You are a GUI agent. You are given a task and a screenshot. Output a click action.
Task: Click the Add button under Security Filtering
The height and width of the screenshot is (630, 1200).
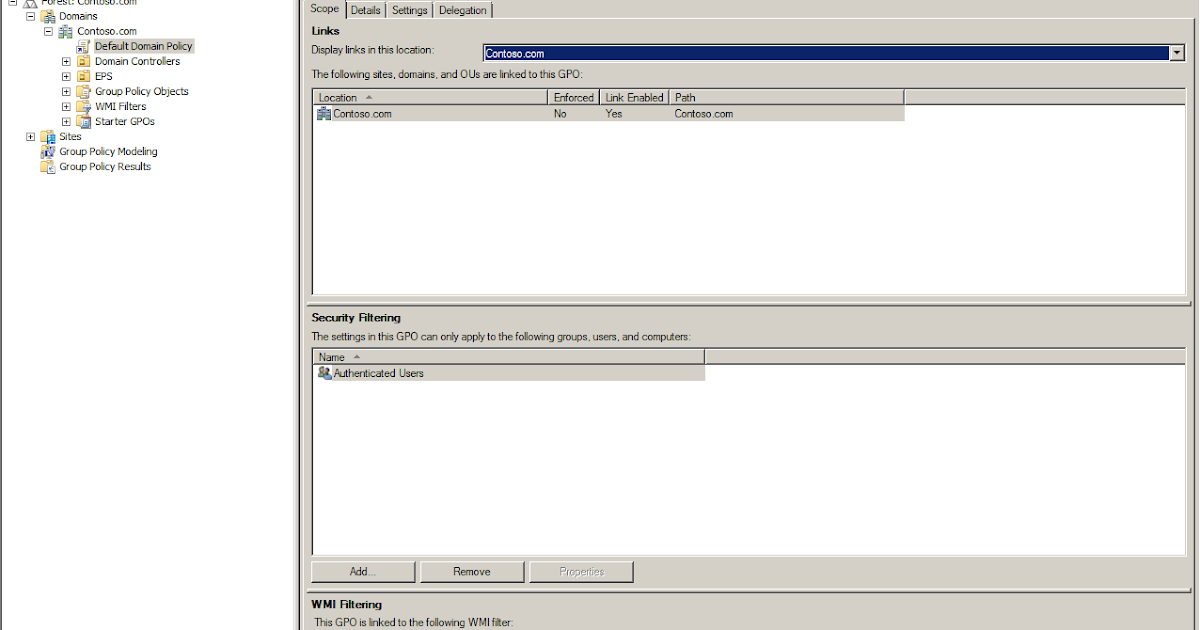(x=362, y=571)
